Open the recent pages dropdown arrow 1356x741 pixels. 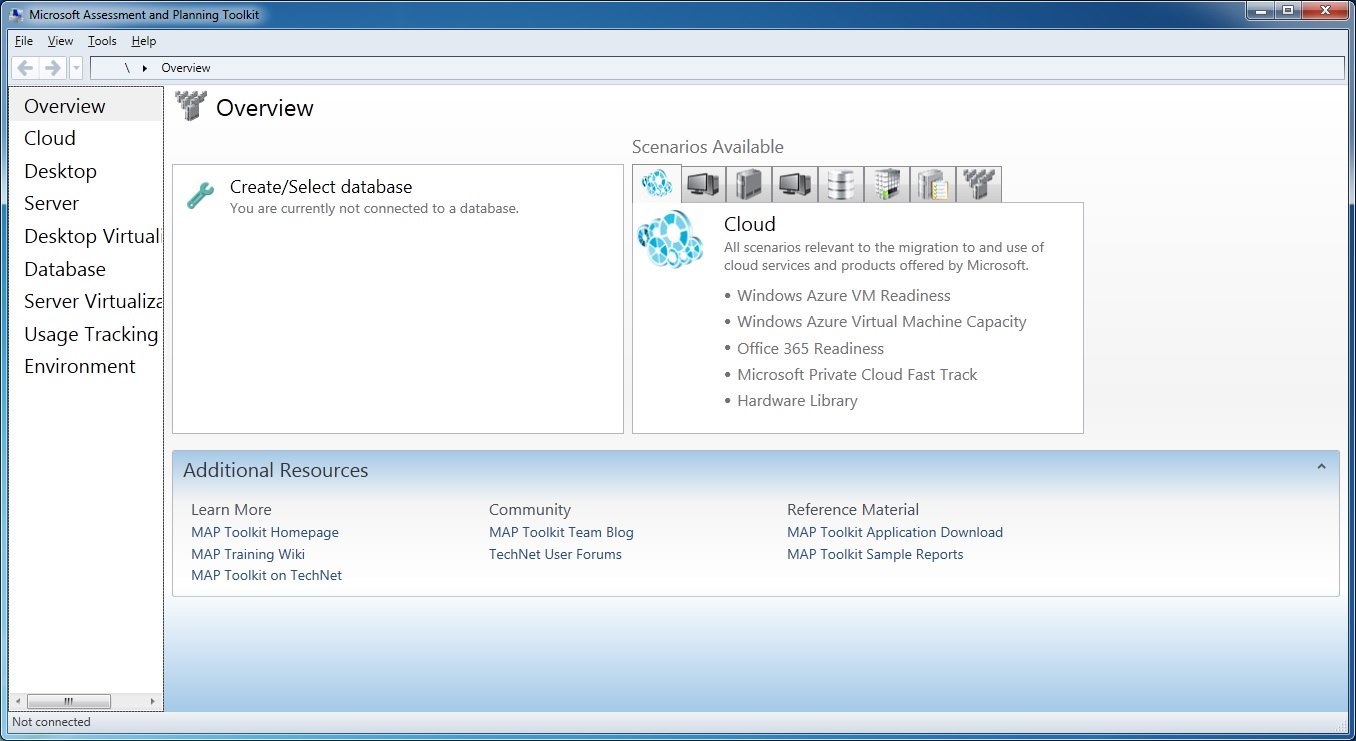tap(75, 67)
